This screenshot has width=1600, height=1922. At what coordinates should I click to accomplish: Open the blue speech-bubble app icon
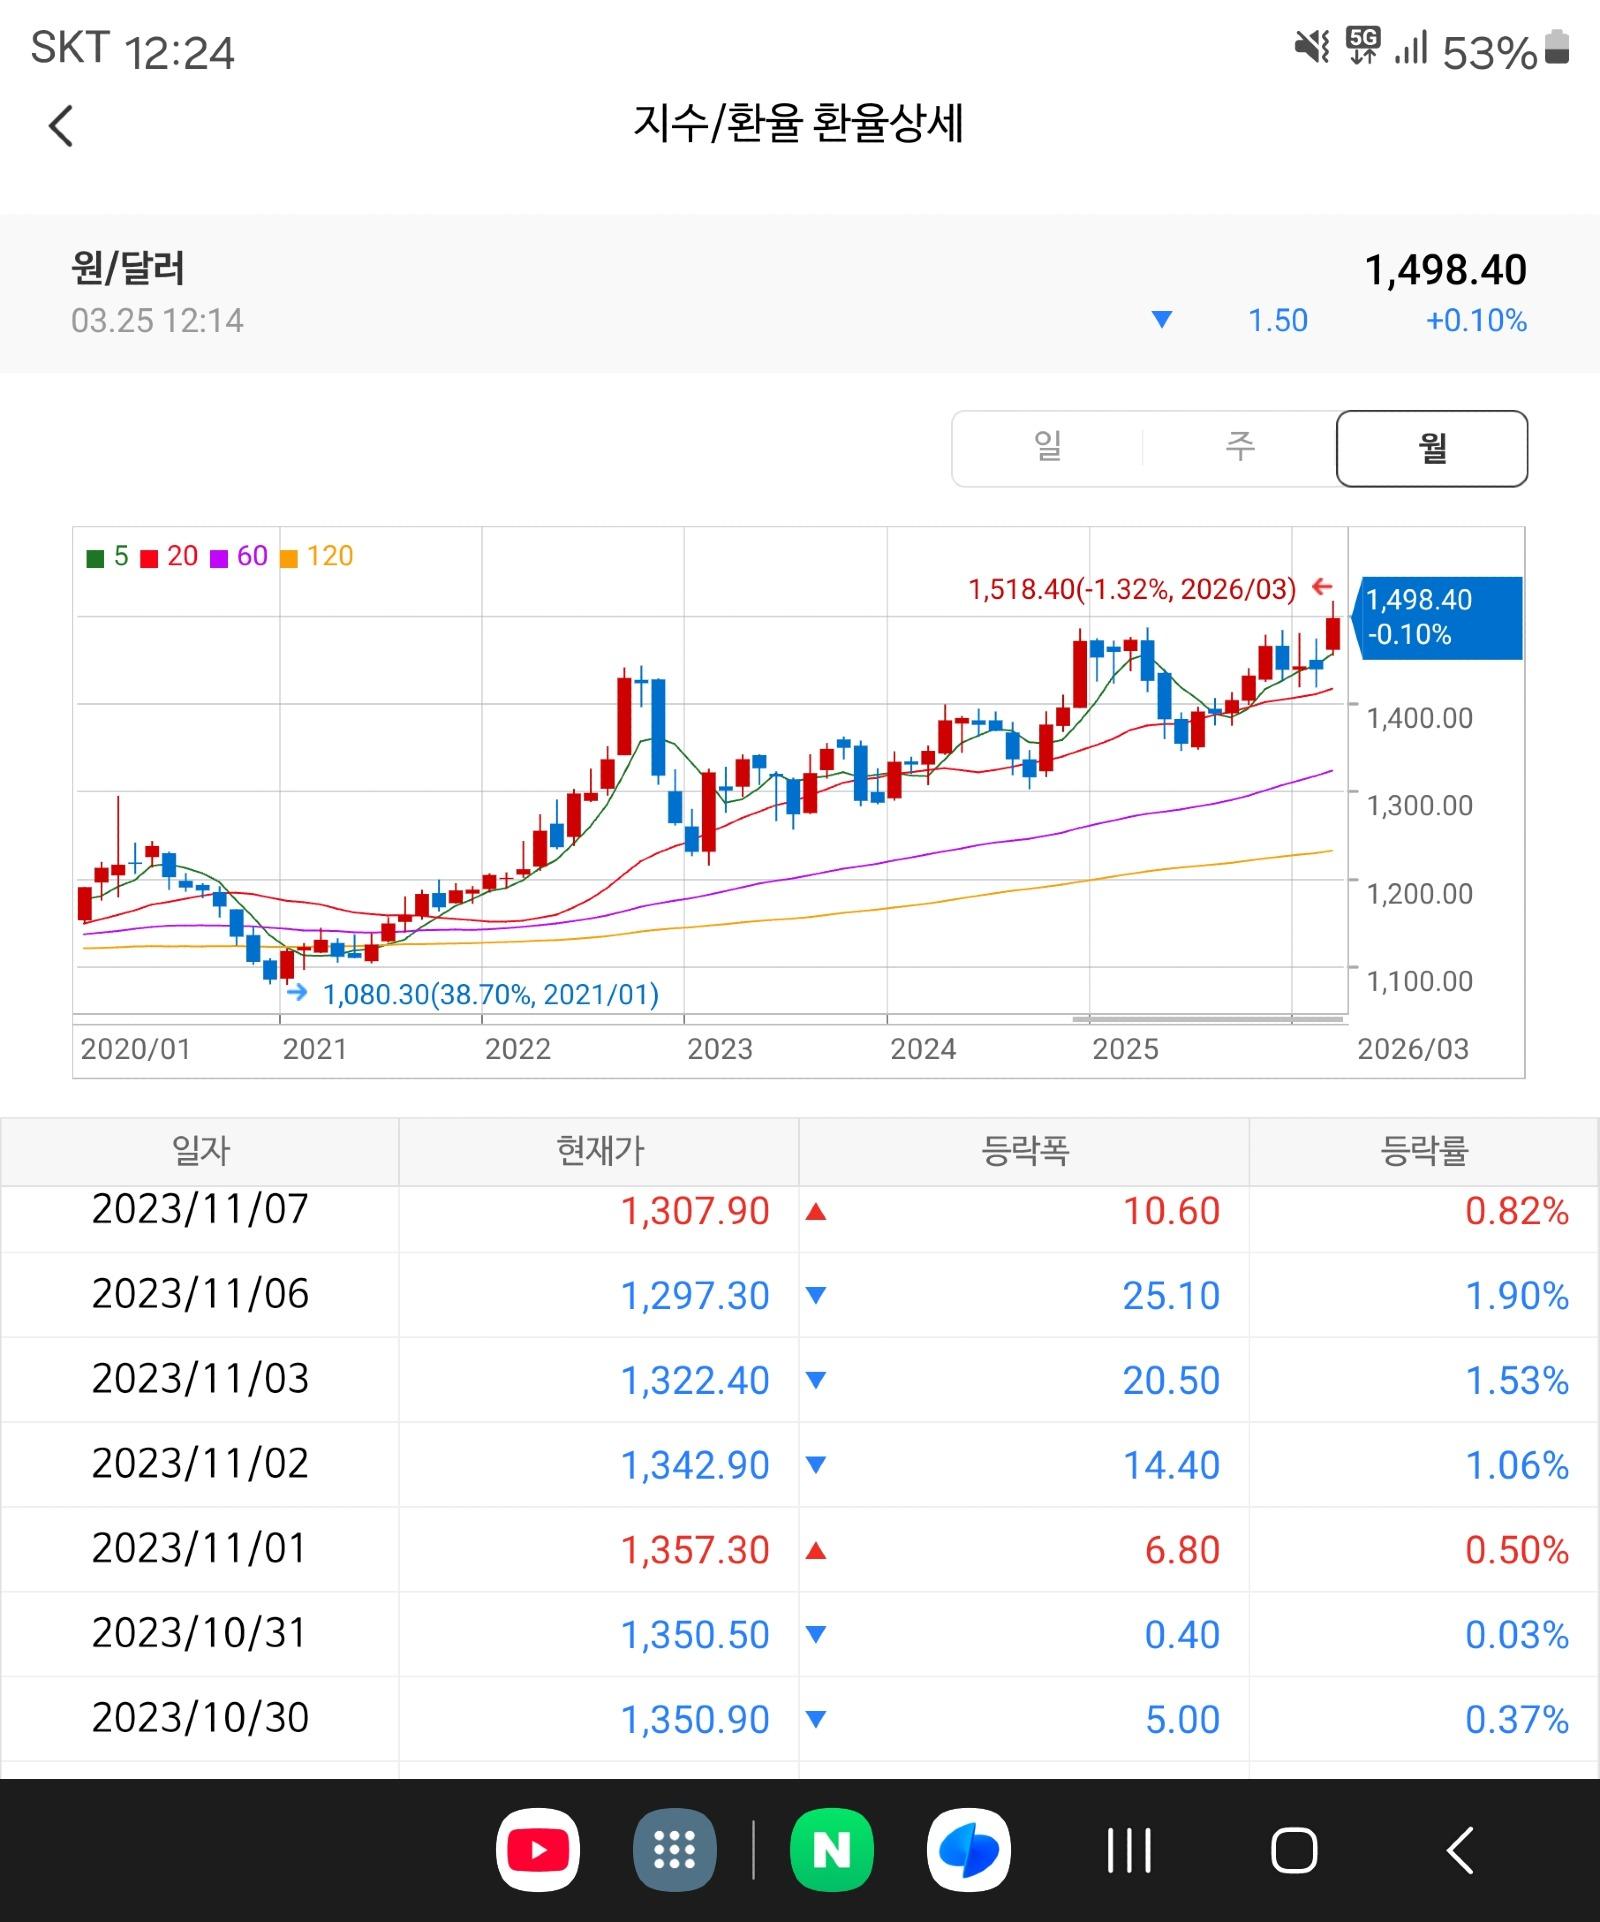968,1850
